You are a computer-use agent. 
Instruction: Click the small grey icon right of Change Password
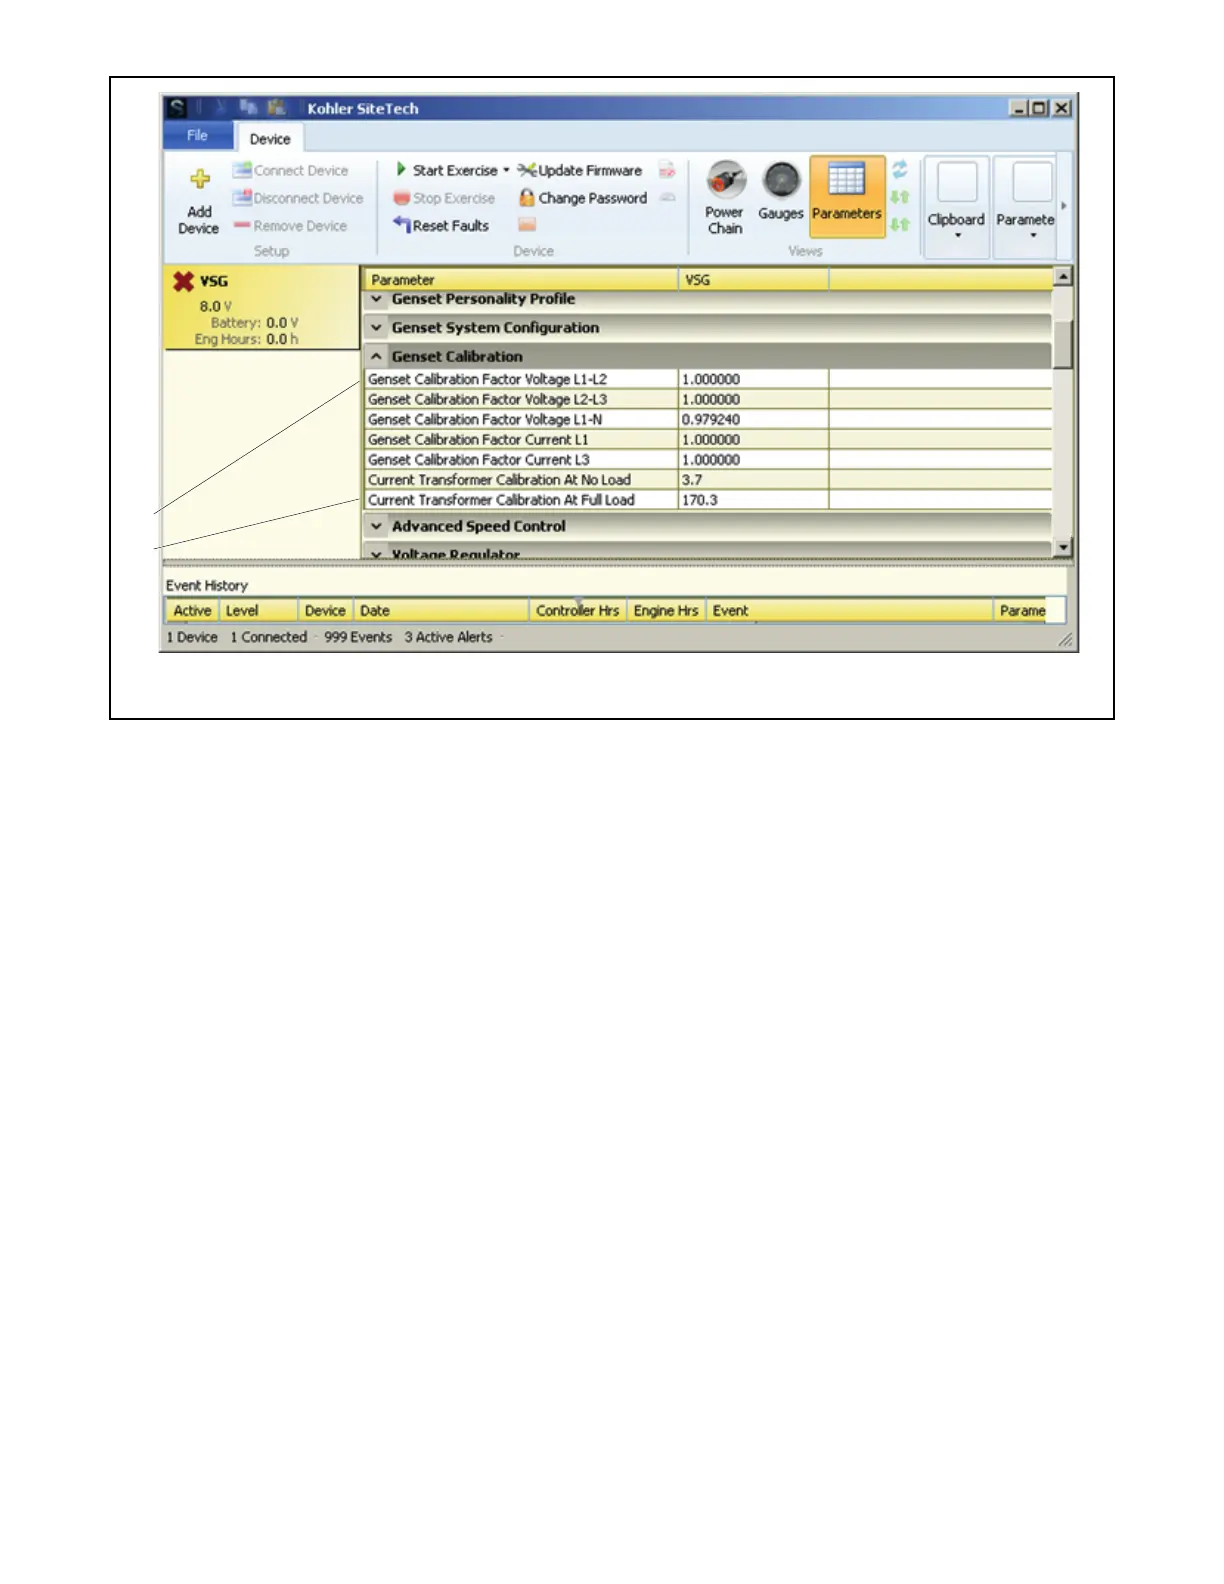click(668, 198)
